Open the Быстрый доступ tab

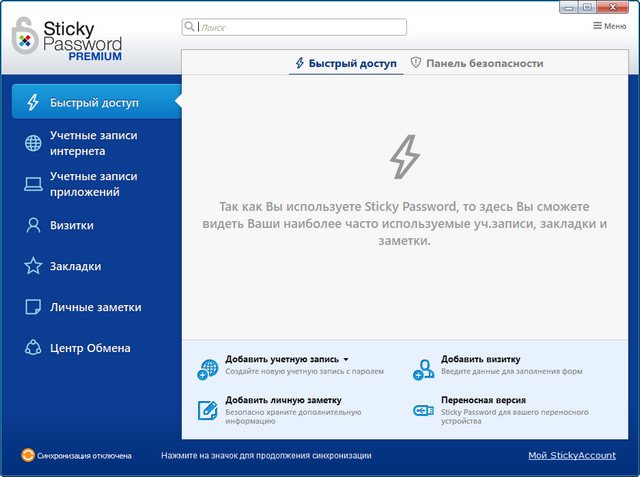tap(346, 63)
